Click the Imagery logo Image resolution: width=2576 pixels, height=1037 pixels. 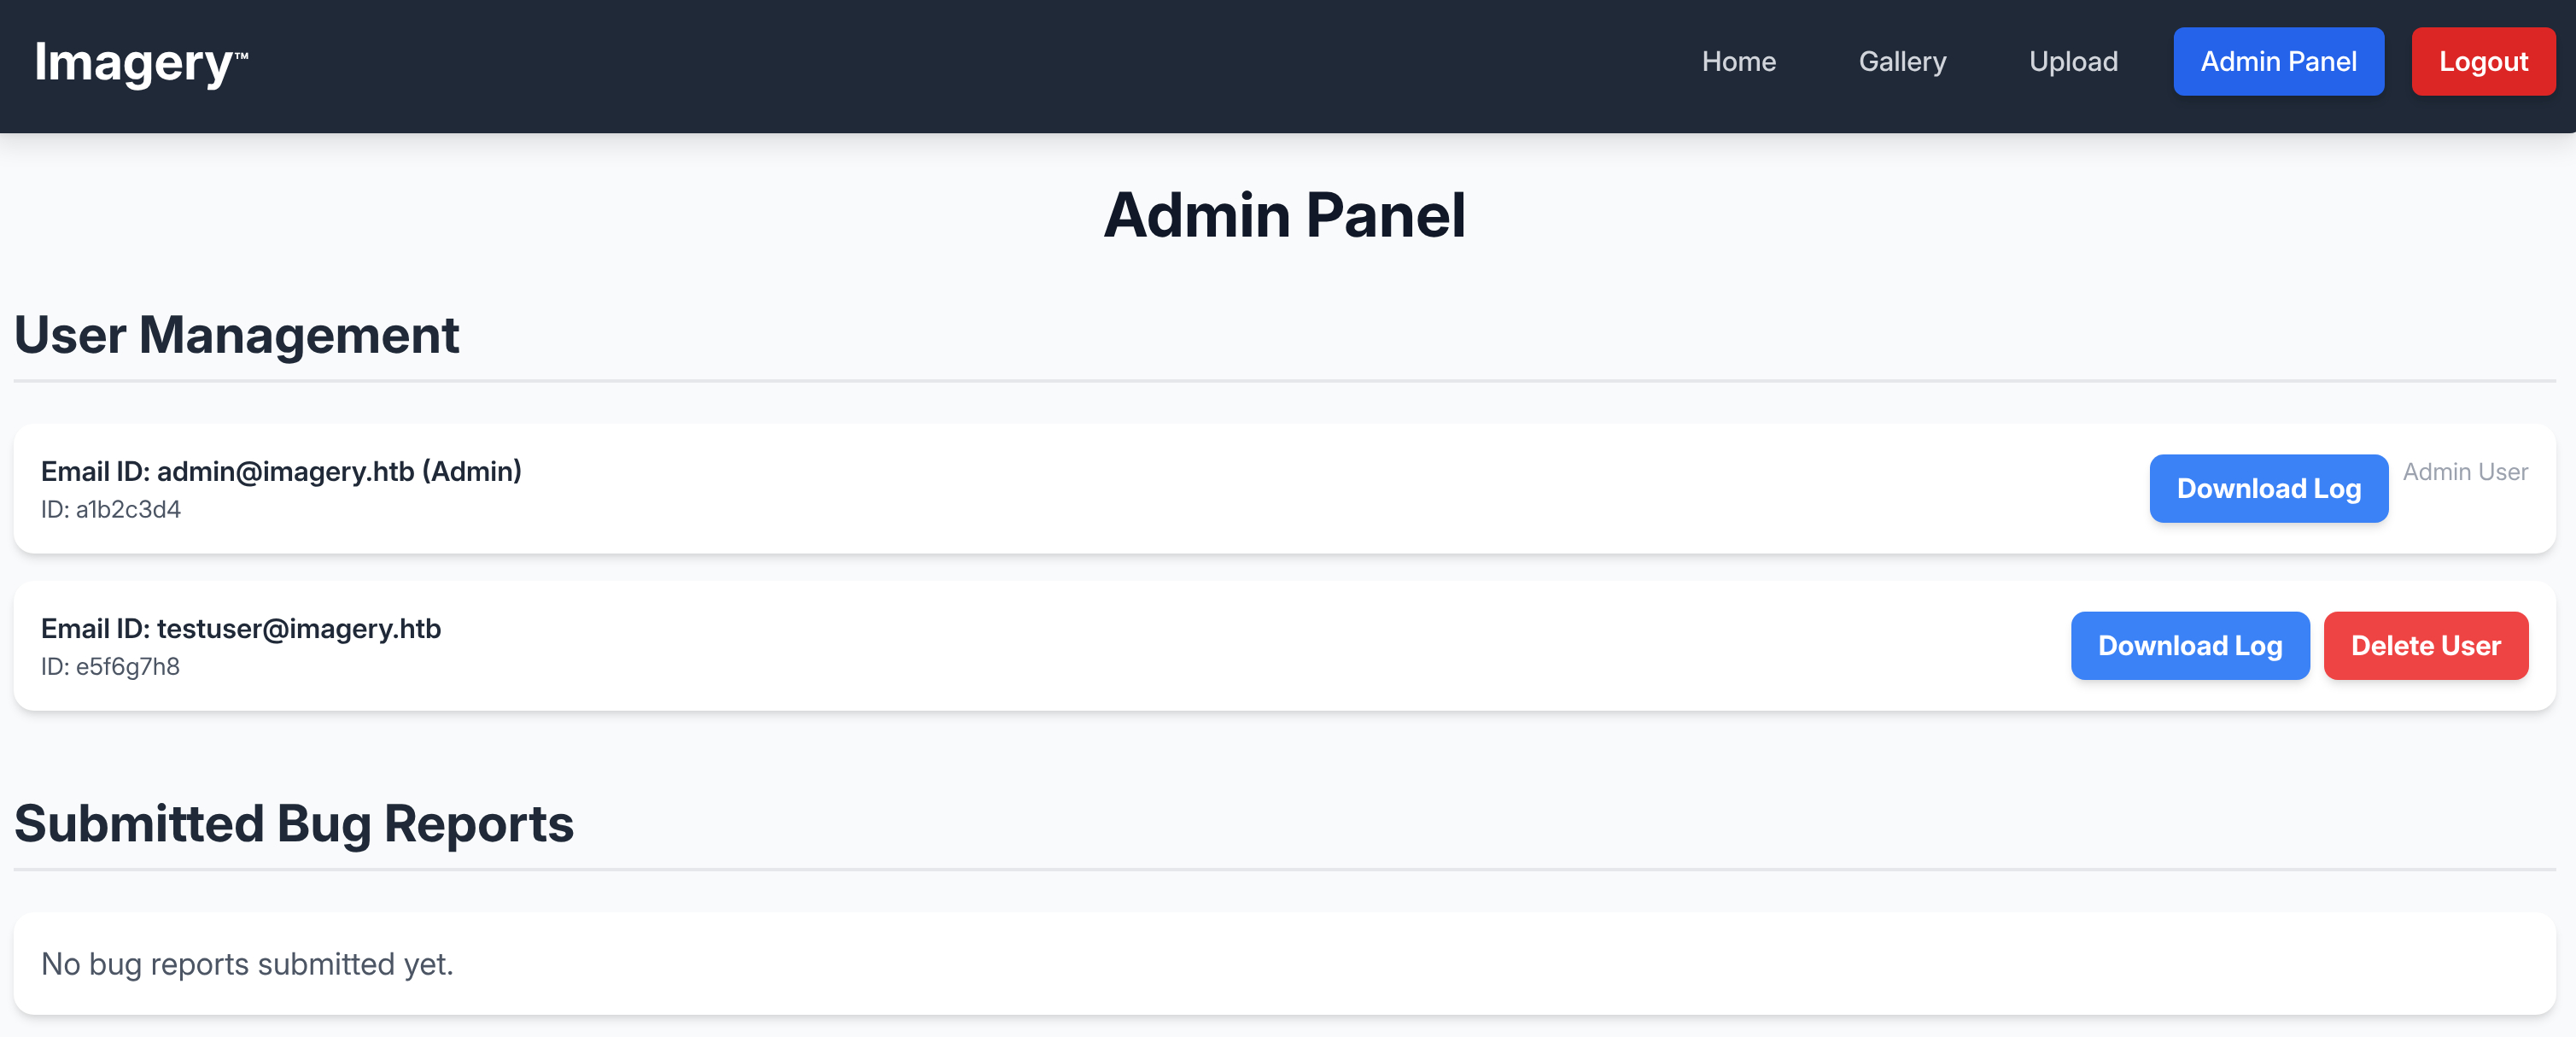pyautogui.click(x=140, y=63)
